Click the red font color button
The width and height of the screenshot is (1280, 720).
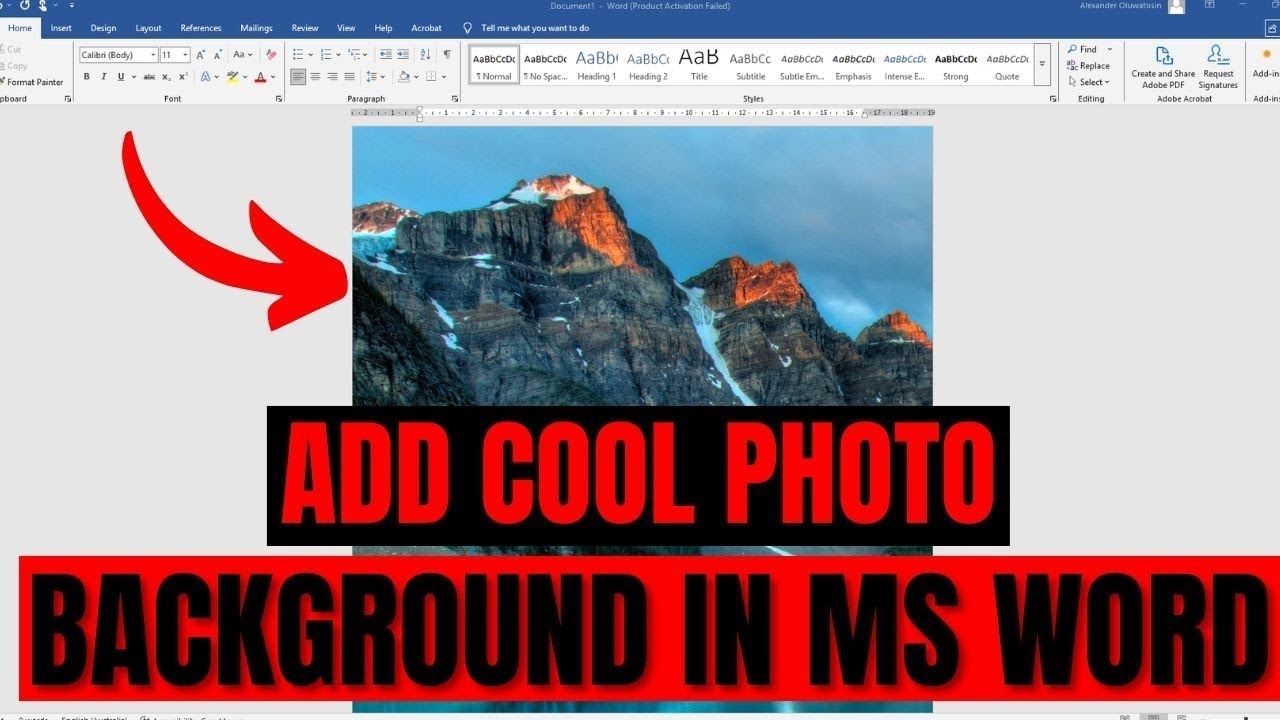point(260,77)
